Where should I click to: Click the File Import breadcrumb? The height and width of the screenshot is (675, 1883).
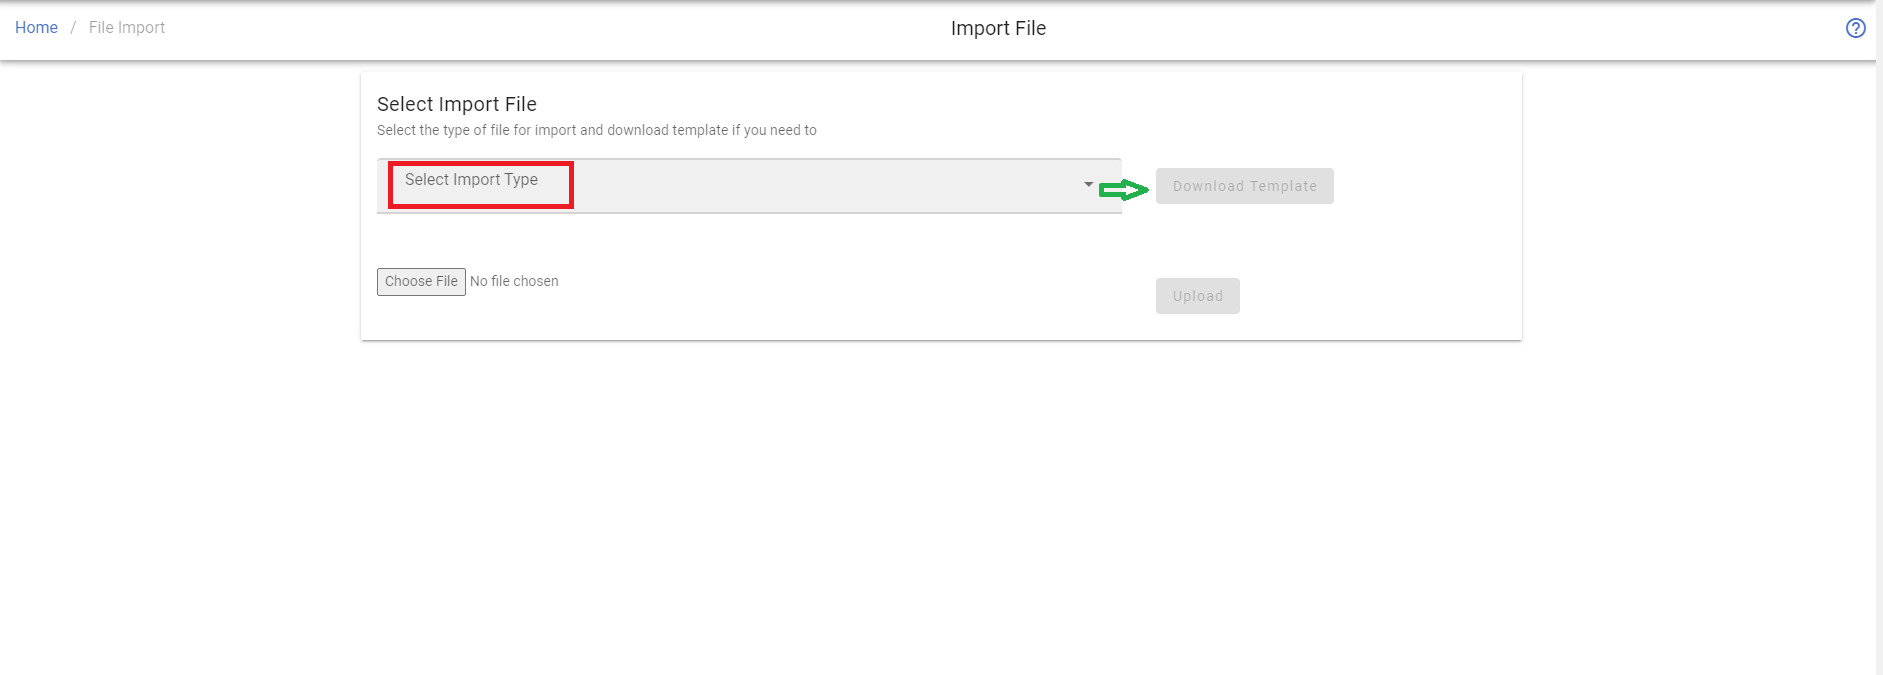(127, 28)
